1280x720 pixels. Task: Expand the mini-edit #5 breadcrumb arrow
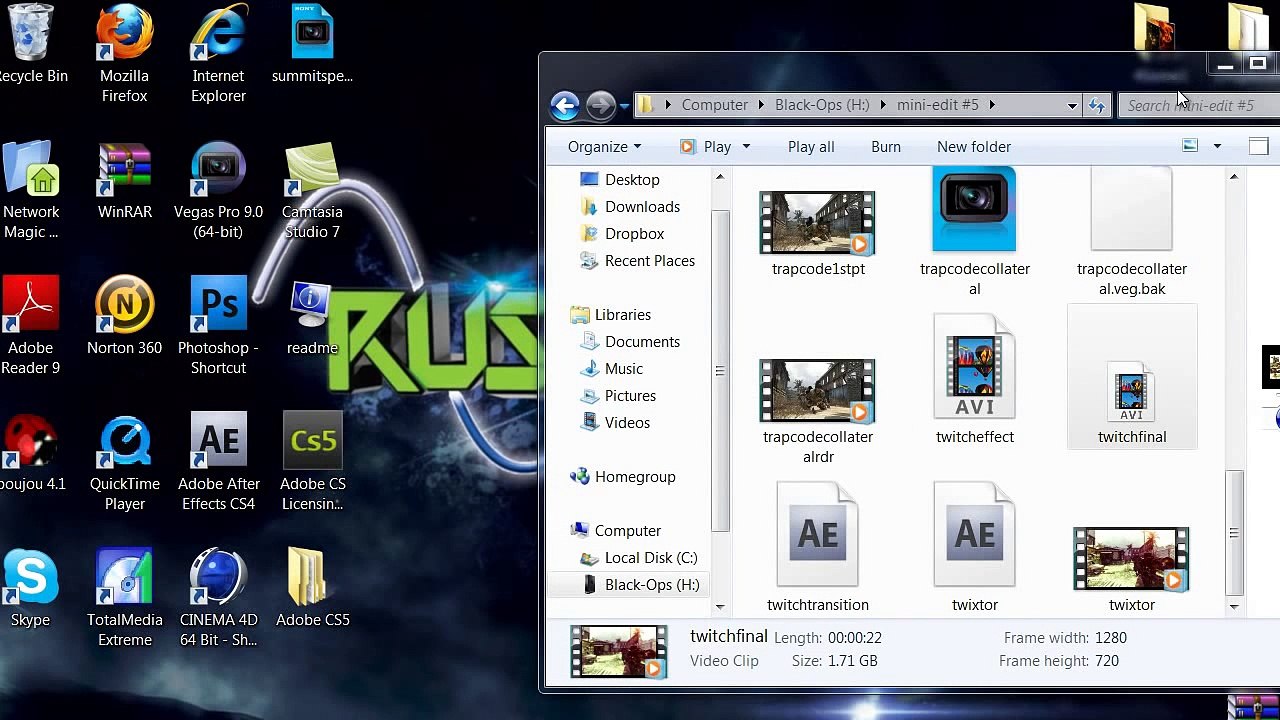point(992,105)
